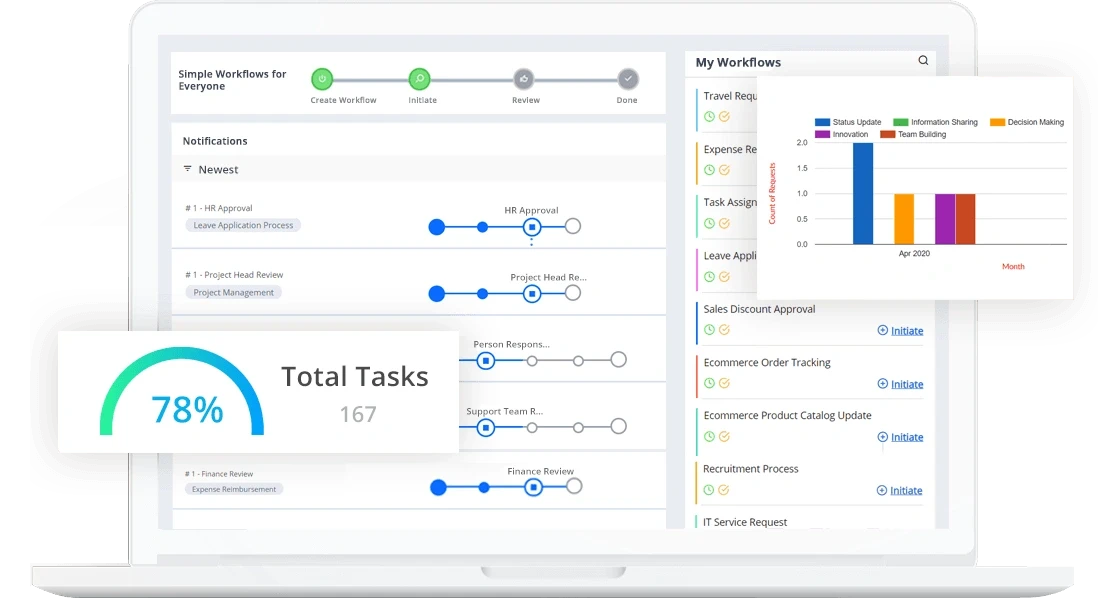
Task: Click the HR Approval progress step marker
Action: pos(531,227)
